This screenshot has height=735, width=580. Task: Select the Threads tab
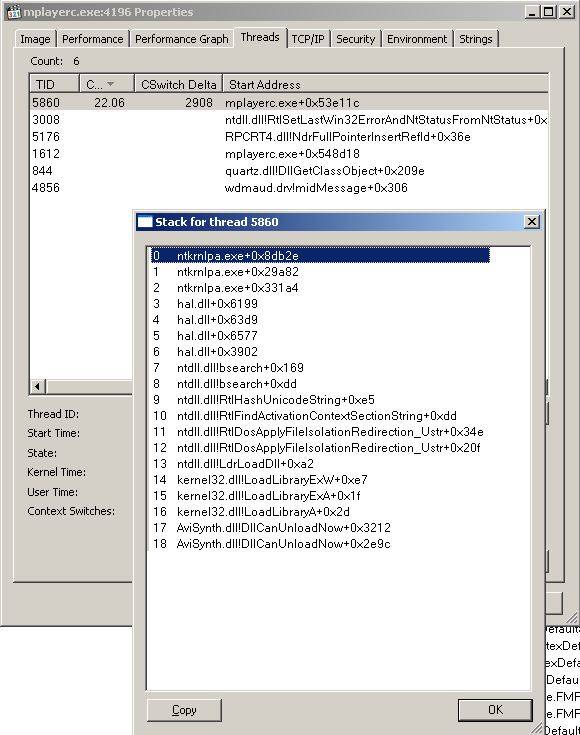[x=260, y=37]
